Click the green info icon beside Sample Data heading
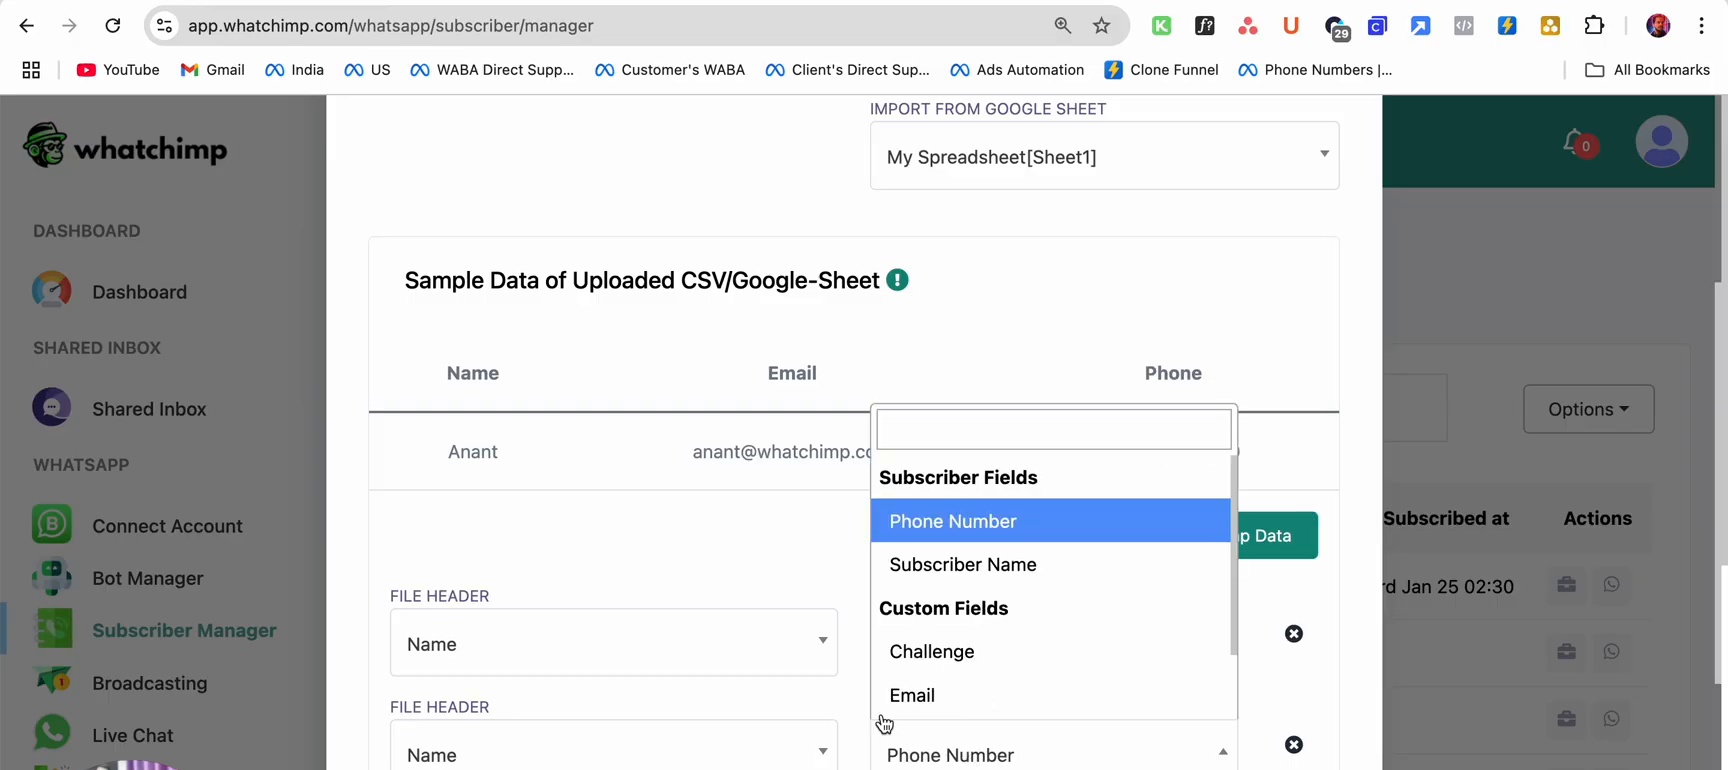 [x=898, y=280]
